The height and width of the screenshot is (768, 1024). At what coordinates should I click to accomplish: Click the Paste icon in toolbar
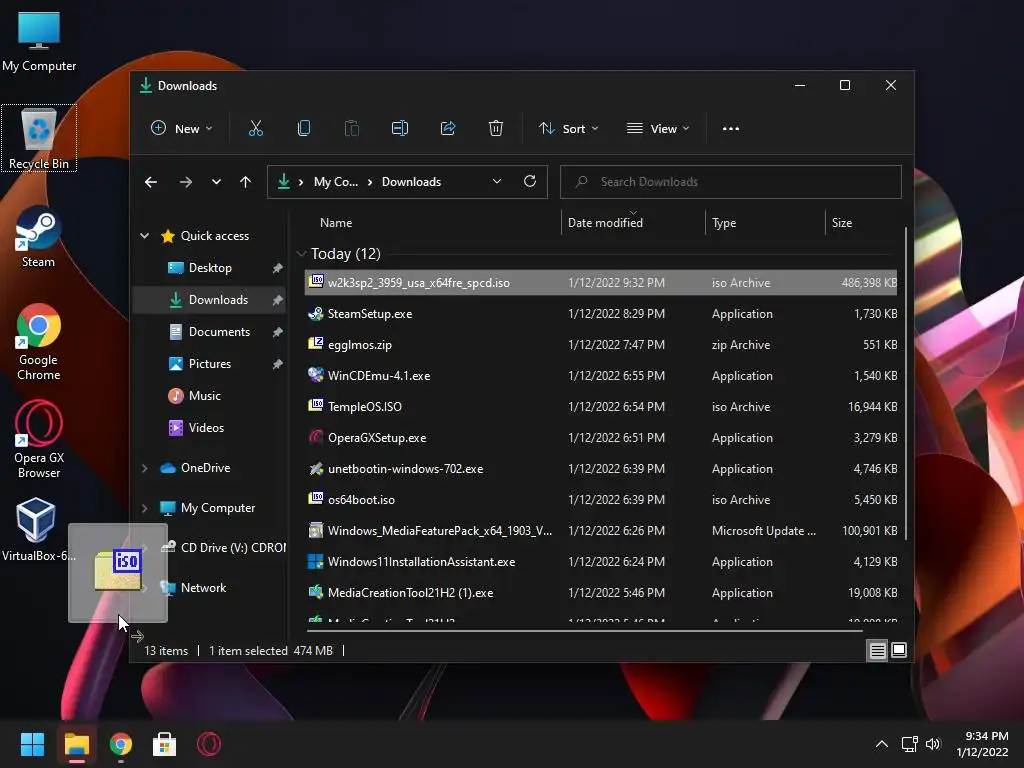click(x=351, y=129)
